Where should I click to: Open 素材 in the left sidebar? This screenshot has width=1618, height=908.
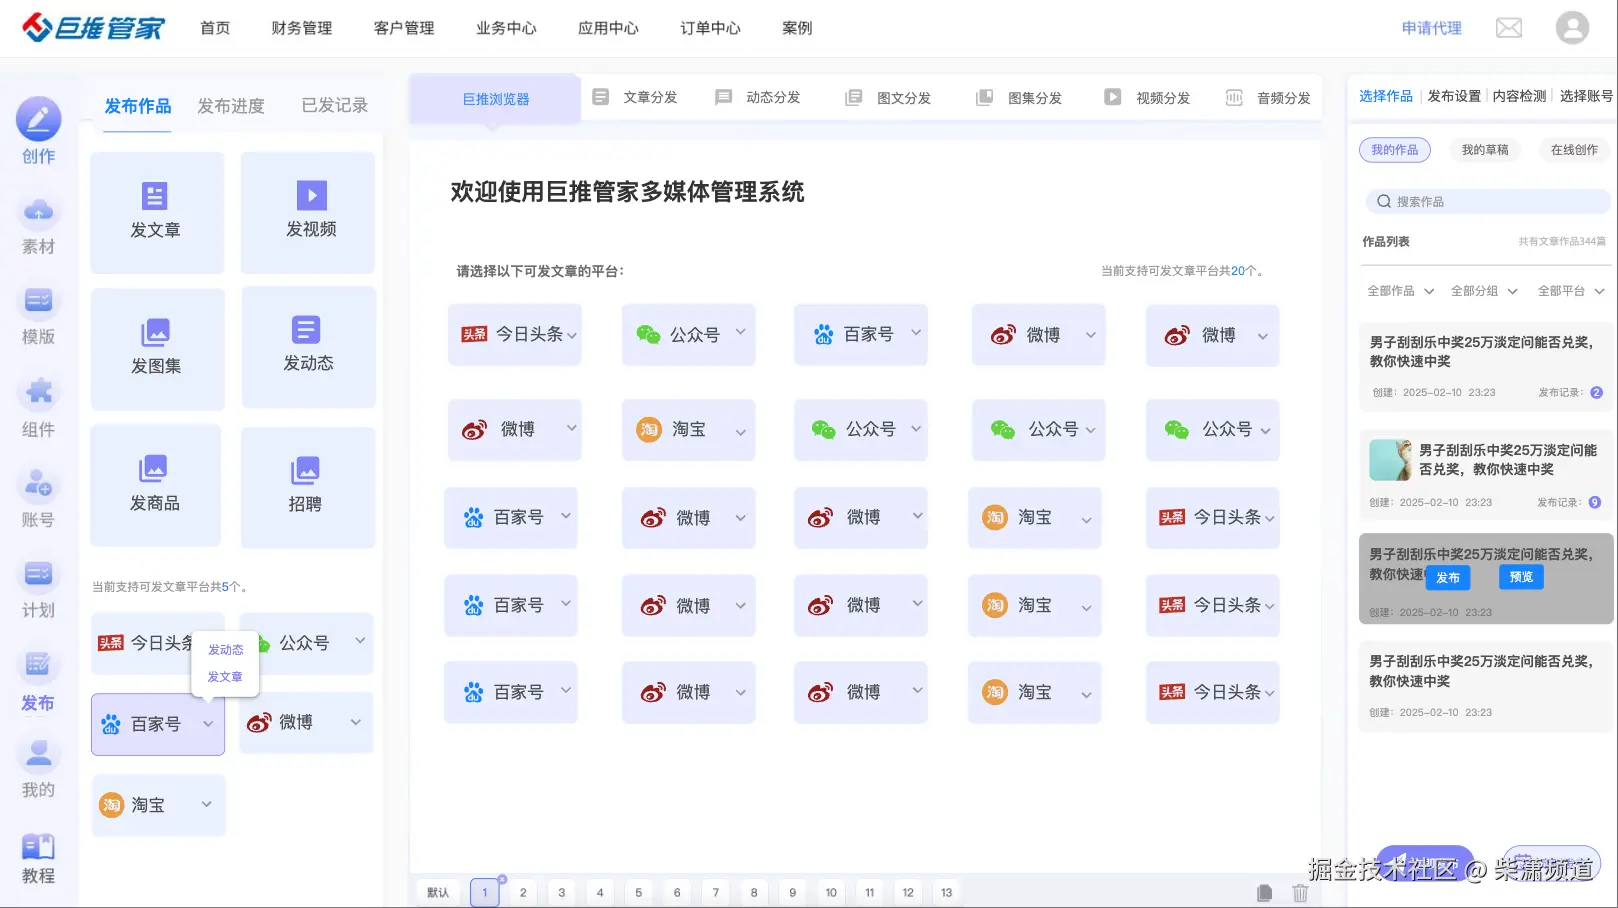pyautogui.click(x=38, y=225)
